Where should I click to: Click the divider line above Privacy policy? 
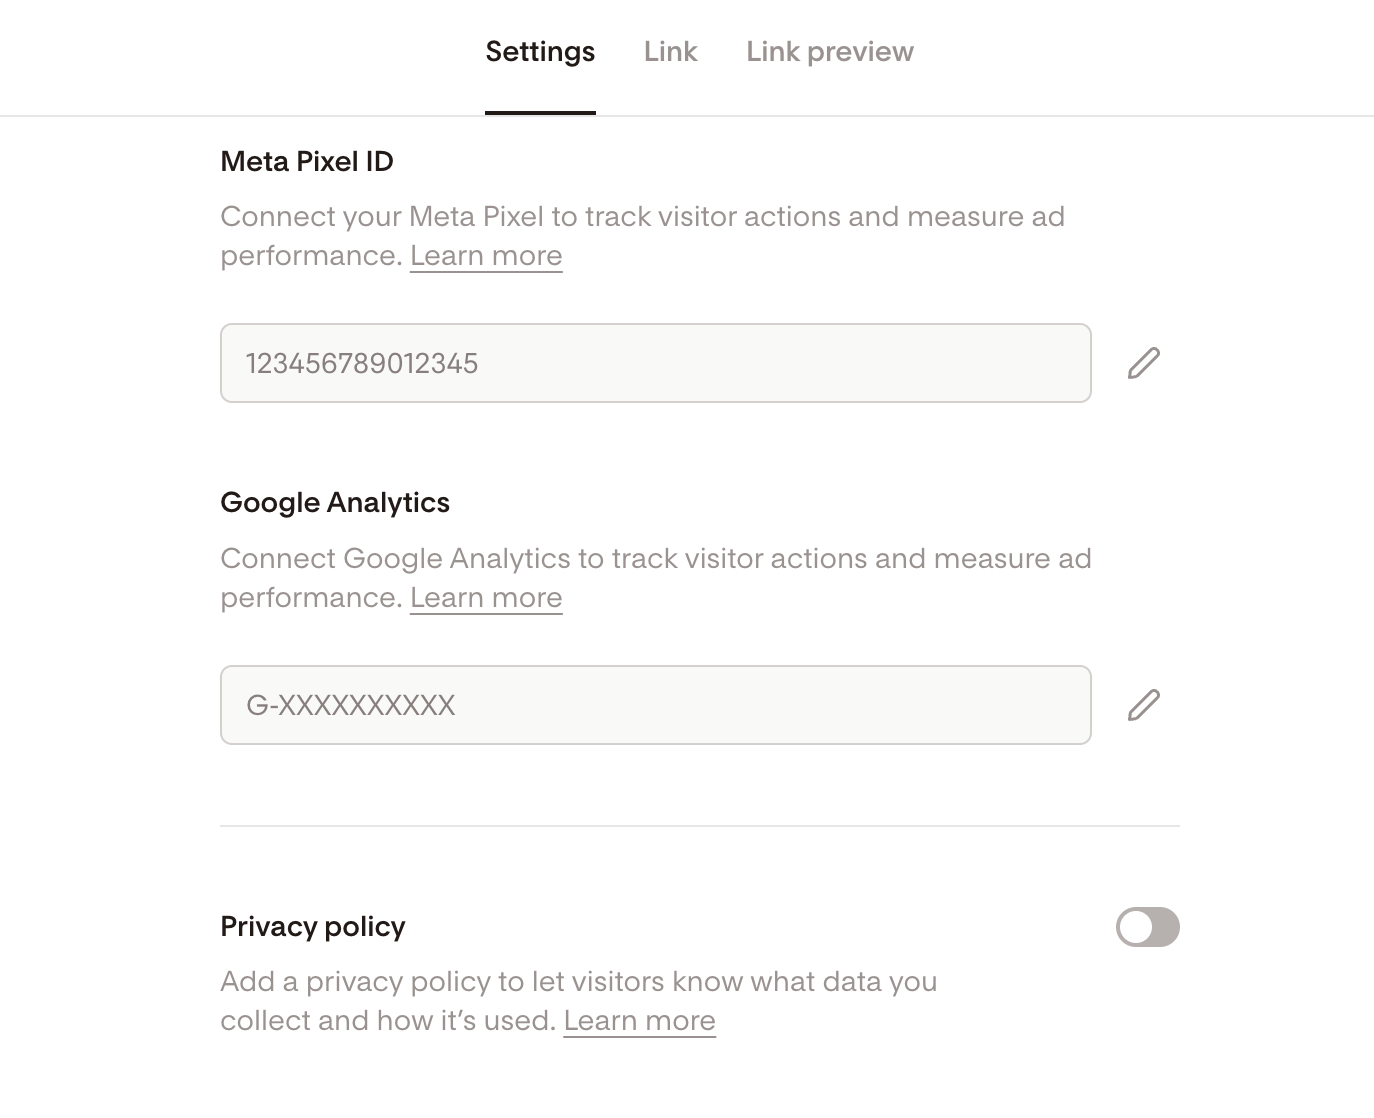[700, 826]
